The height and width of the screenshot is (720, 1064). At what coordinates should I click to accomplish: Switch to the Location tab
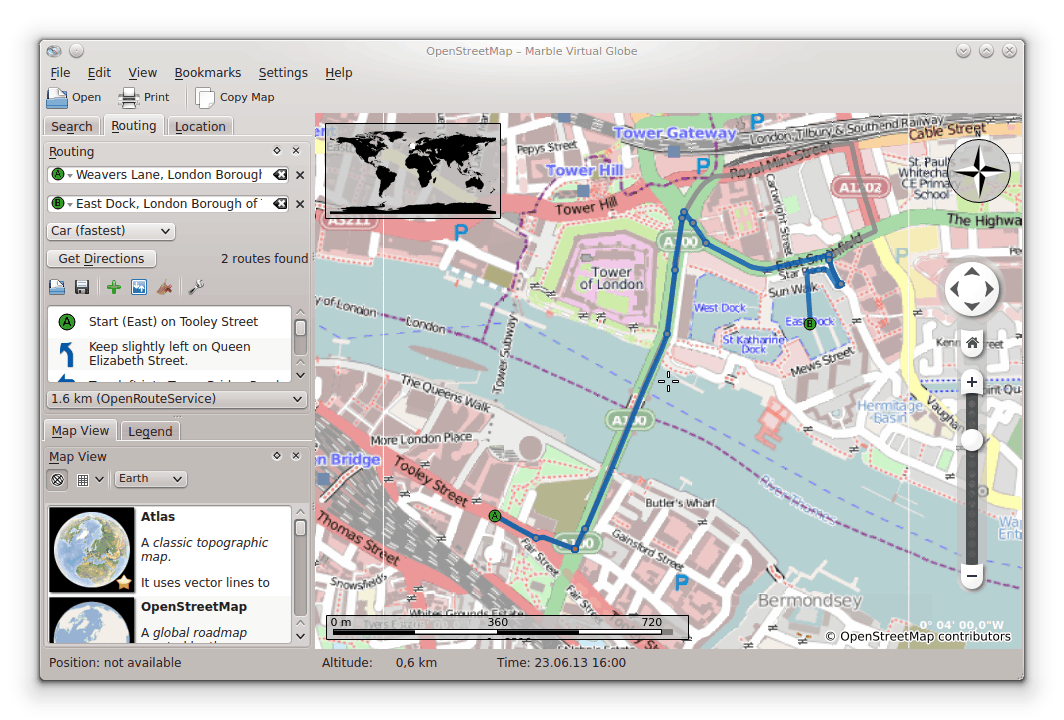click(200, 127)
